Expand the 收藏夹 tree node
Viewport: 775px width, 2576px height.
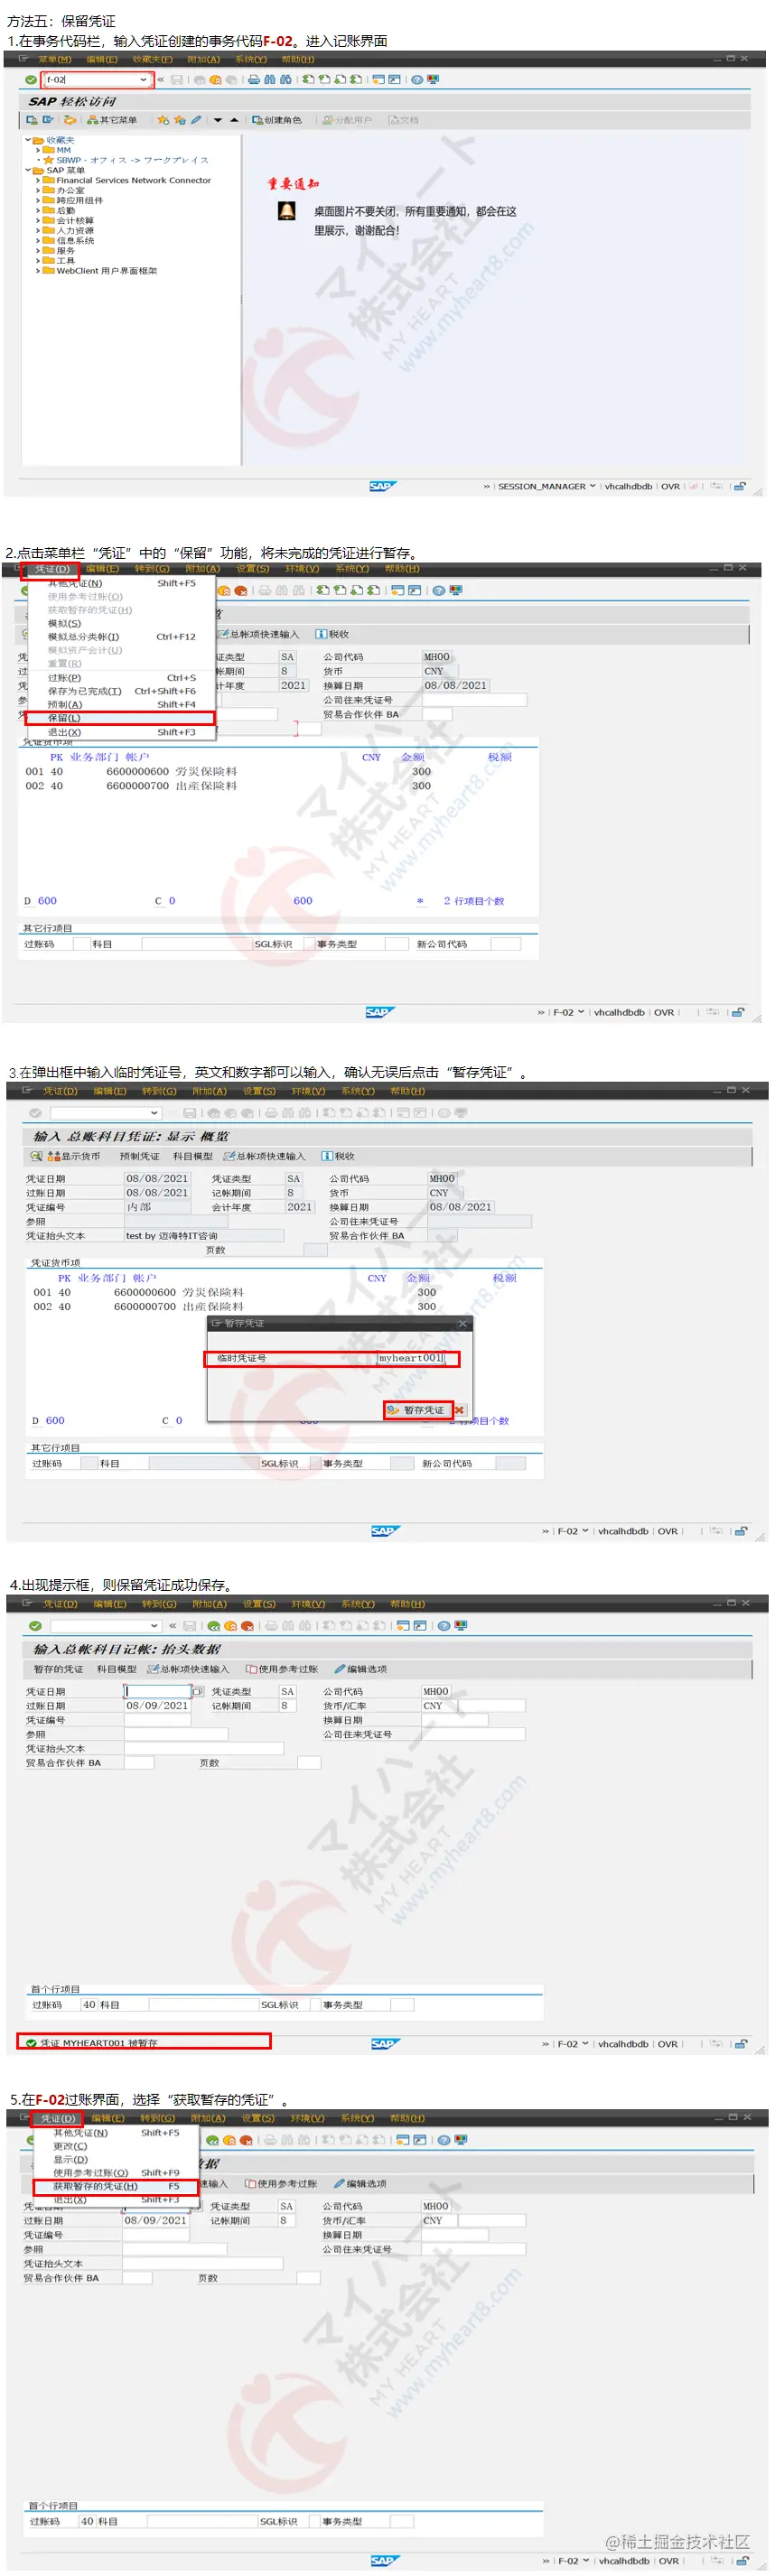(x=28, y=140)
